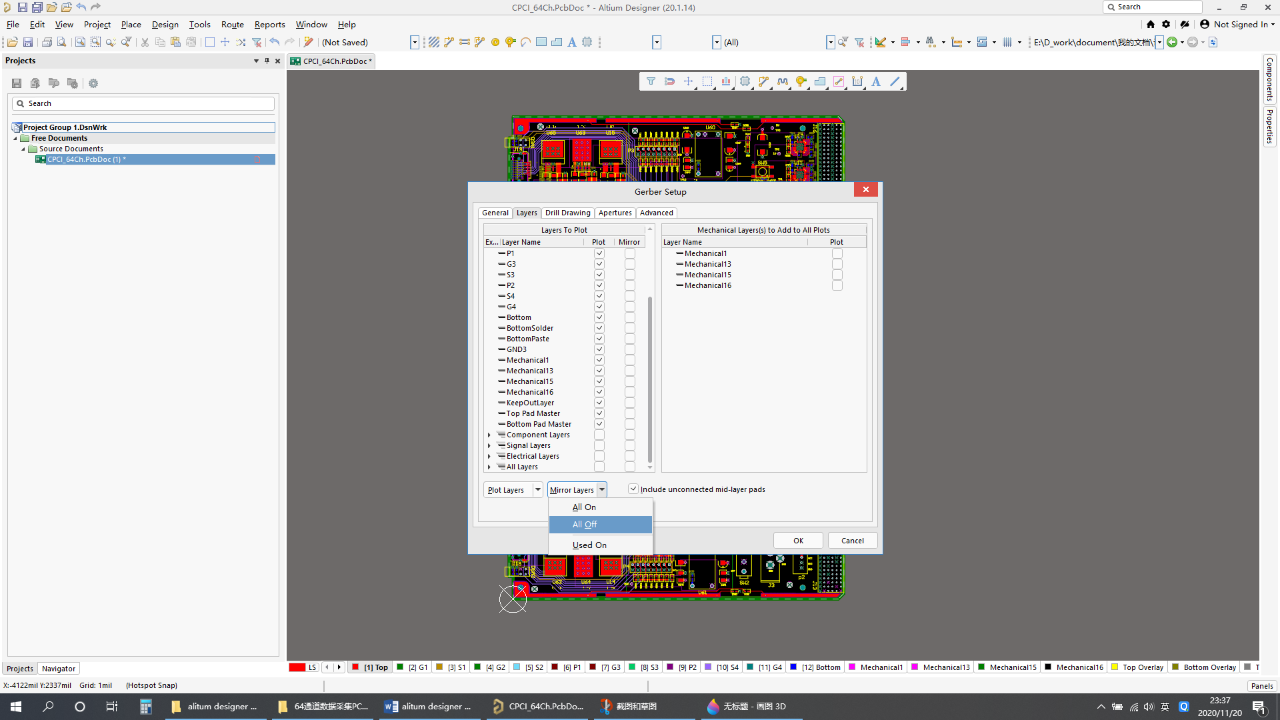
Task: Select the filter icon in the PCB active bar
Action: coord(650,82)
